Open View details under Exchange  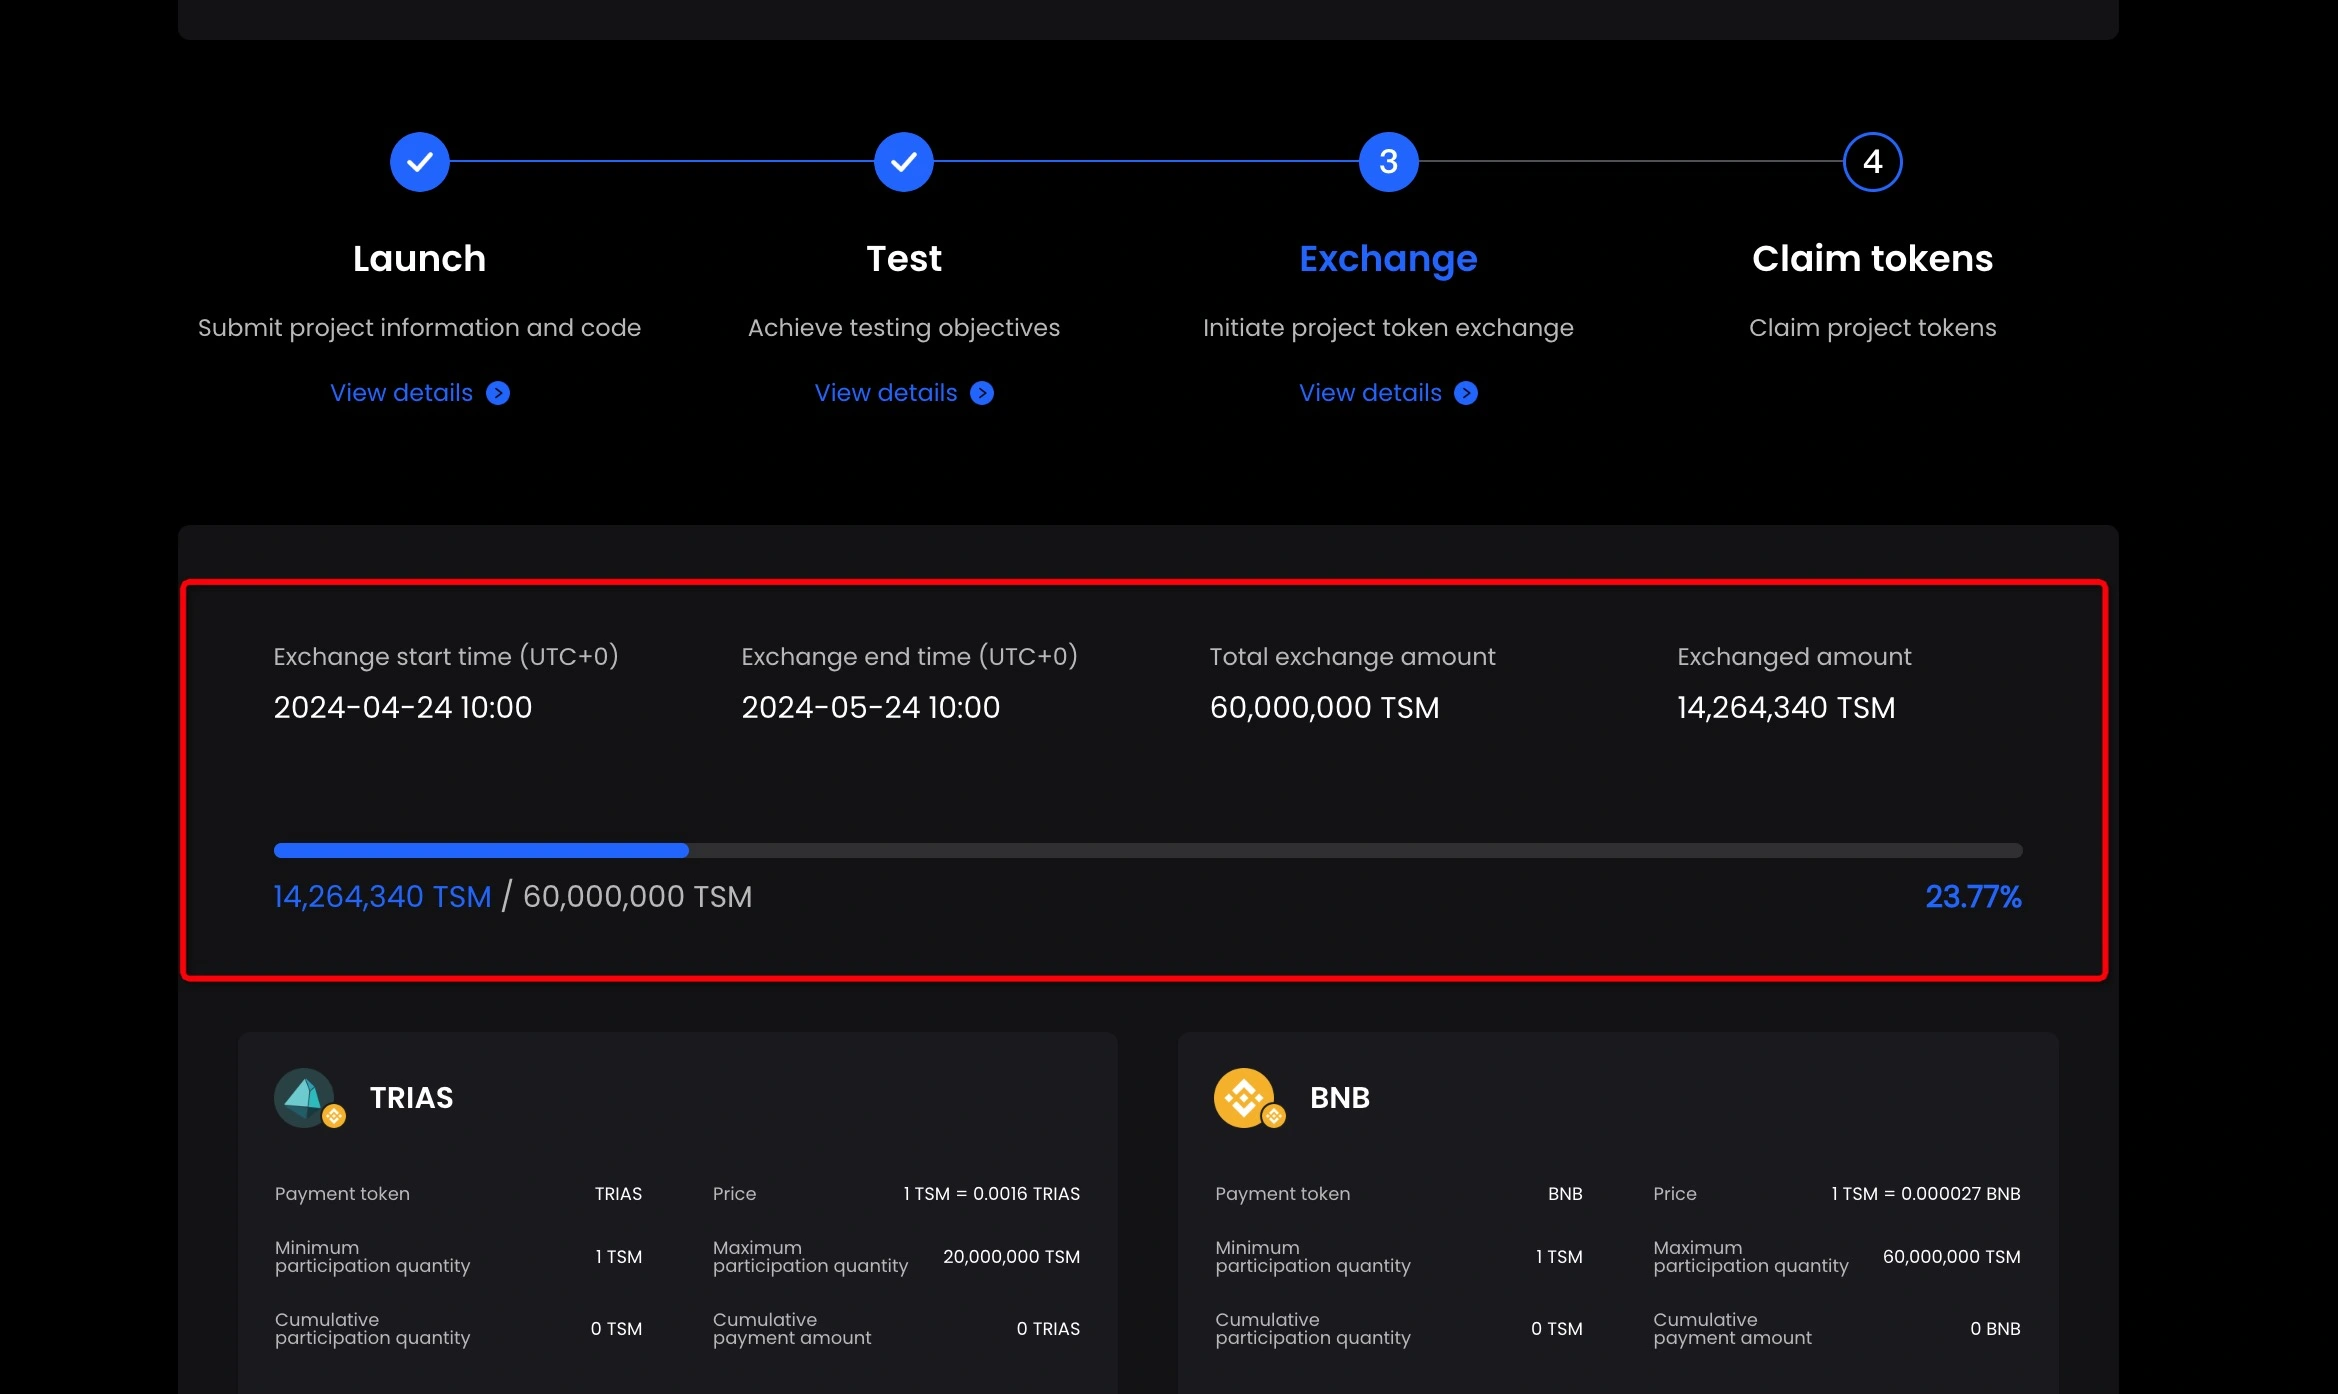1369,393
